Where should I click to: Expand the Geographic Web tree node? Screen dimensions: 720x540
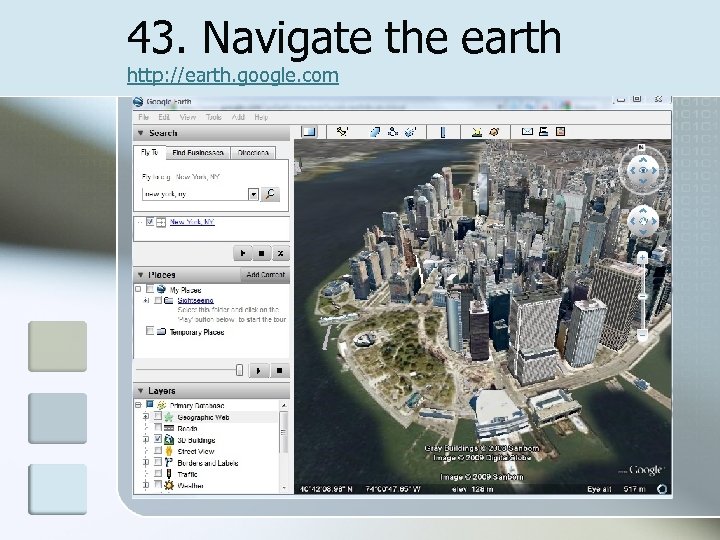click(146, 416)
